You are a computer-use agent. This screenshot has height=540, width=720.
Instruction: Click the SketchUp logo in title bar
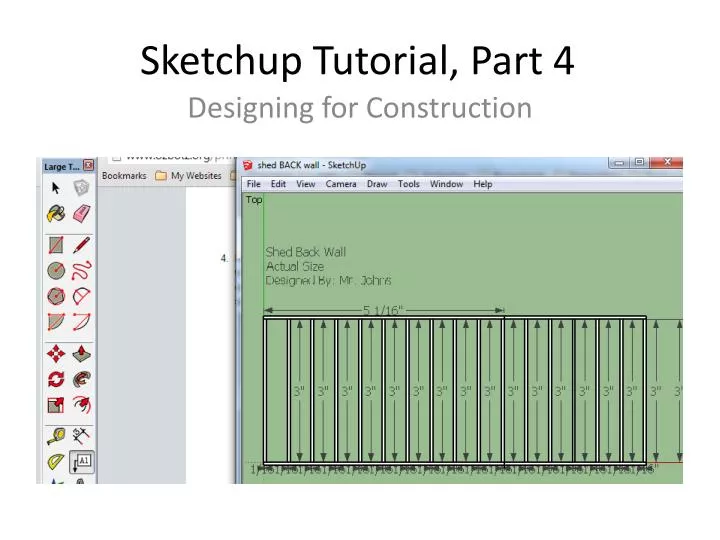[248, 165]
